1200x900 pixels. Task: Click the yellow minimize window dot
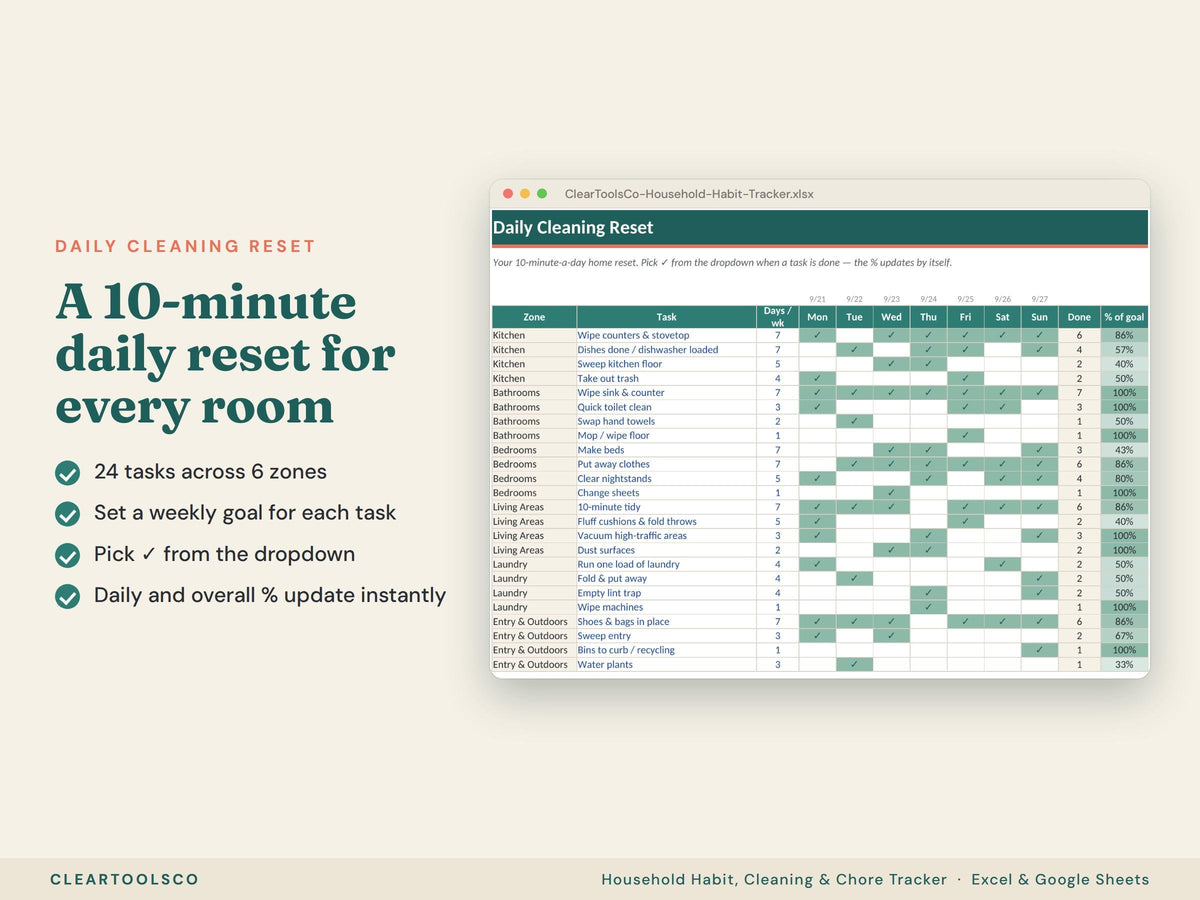[x=525, y=194]
